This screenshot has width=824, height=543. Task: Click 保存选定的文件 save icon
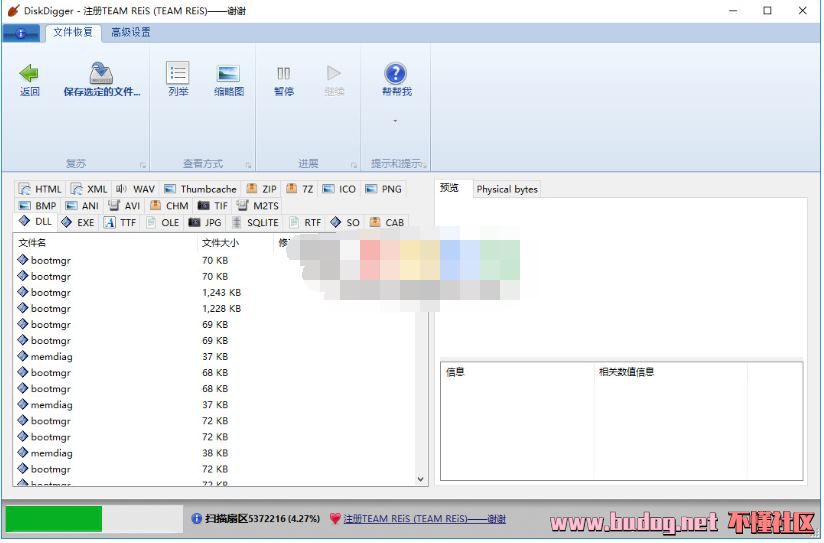[101, 74]
